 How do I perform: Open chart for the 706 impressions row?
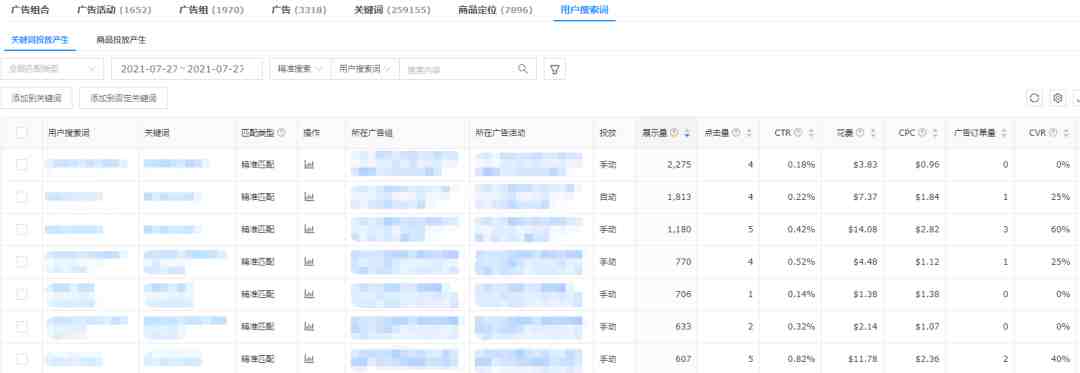point(309,294)
